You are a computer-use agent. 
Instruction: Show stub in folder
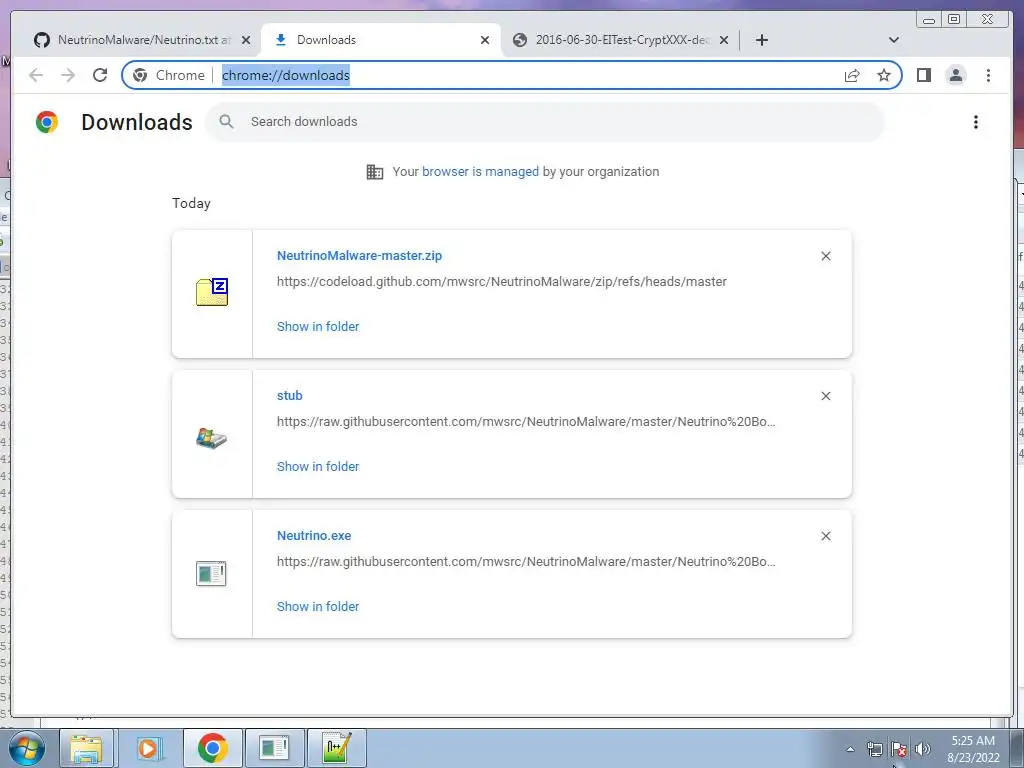pos(318,466)
